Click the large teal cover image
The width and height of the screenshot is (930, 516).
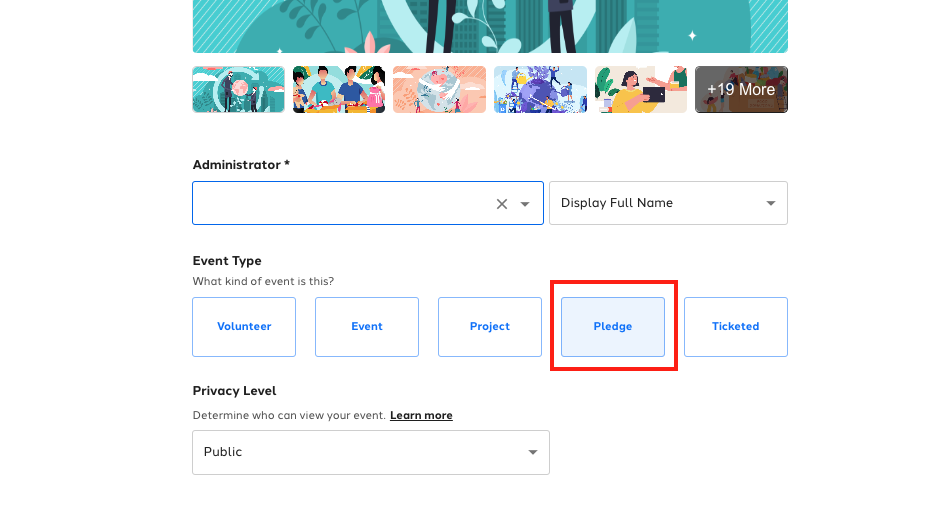pos(490,26)
